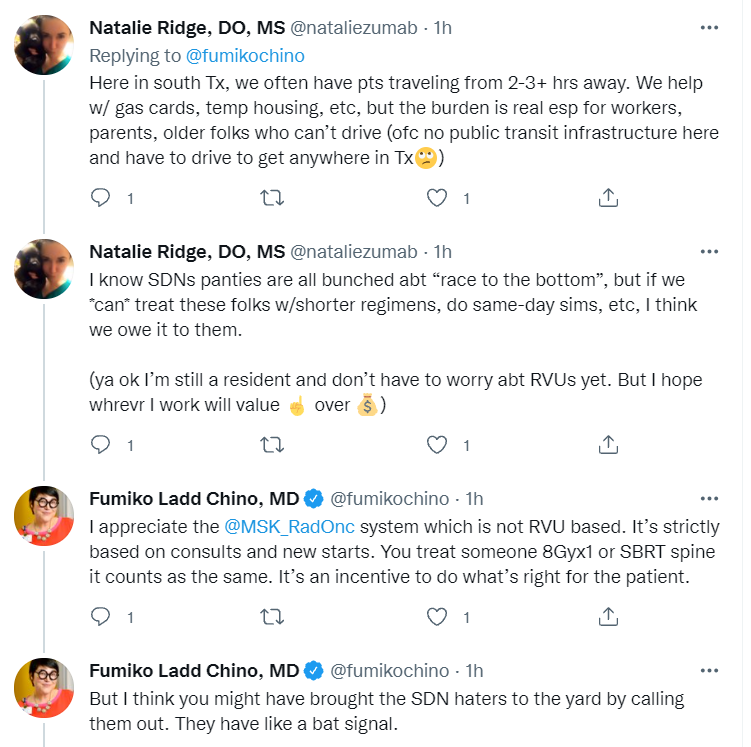Open Fumiko's avatar on the bat signal tweet
The width and height of the screenshot is (751, 747).
(x=43, y=688)
